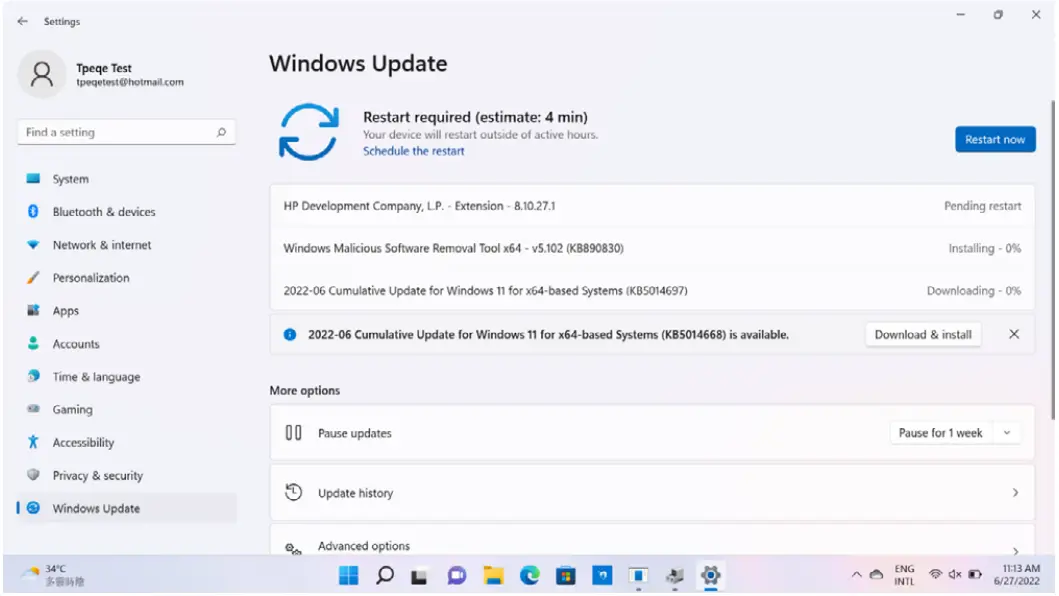The height and width of the screenshot is (596, 1059).
Task: Show hidden icons in the system tray
Action: (x=857, y=575)
